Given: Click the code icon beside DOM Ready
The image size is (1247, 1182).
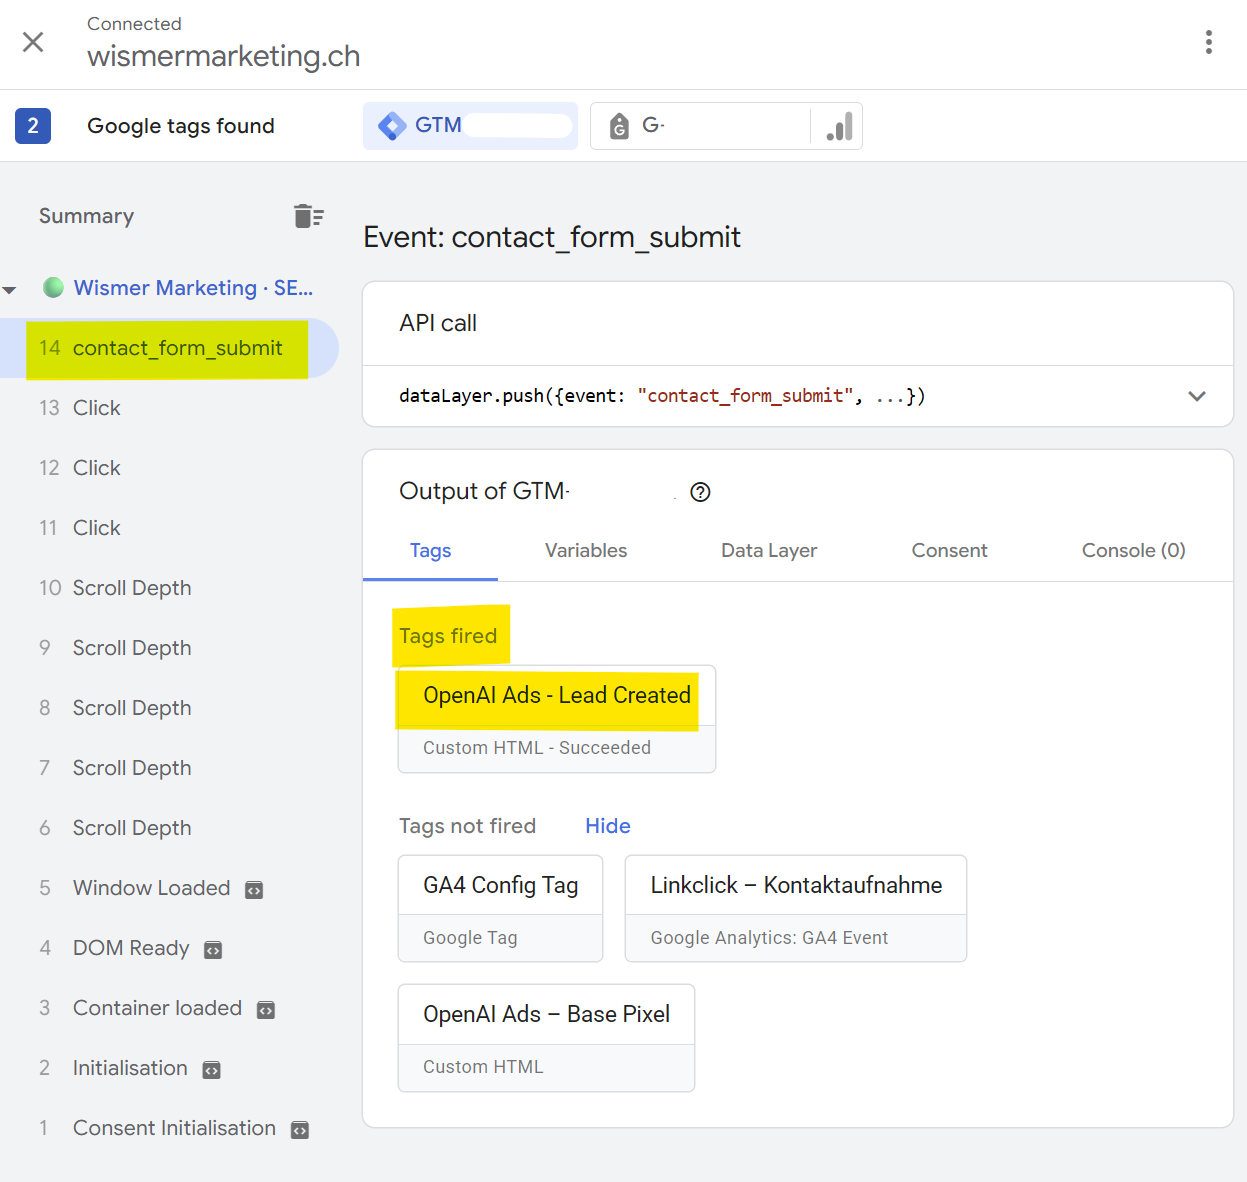Looking at the screenshot, I should (x=213, y=950).
